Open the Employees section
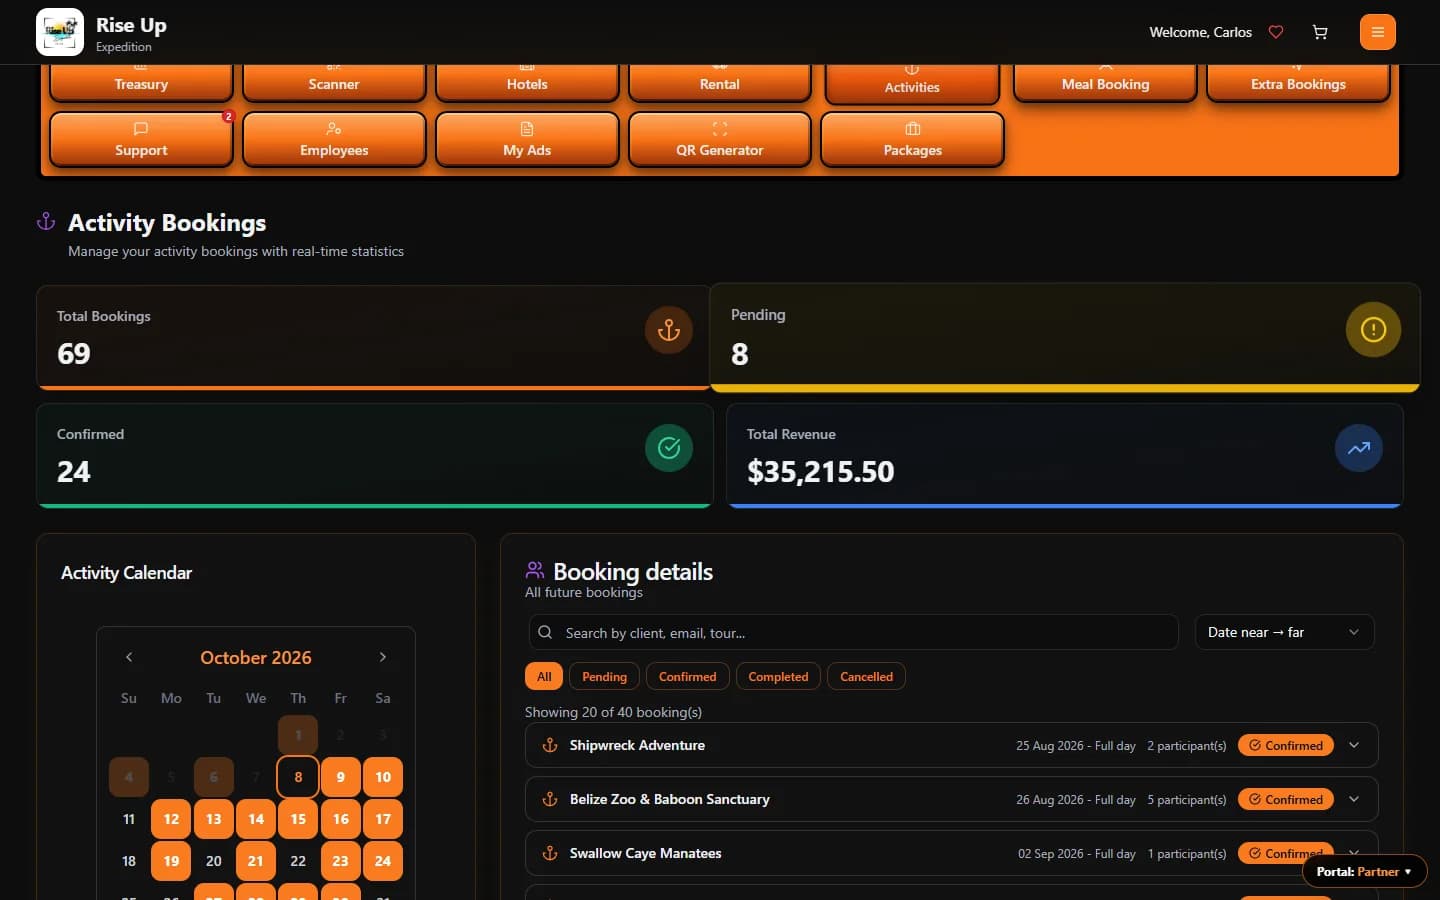The height and width of the screenshot is (900, 1440). click(334, 139)
